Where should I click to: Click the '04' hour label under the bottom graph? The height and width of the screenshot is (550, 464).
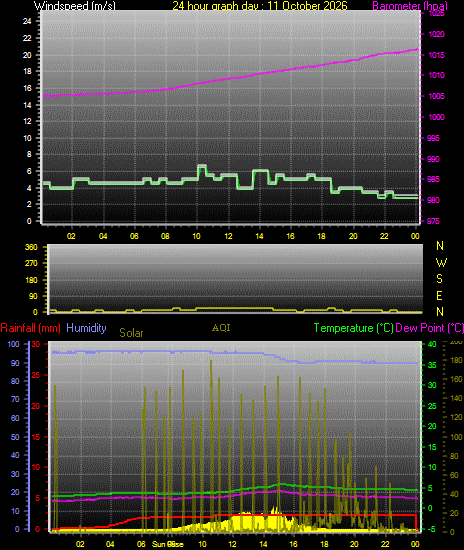[x=110, y=544]
